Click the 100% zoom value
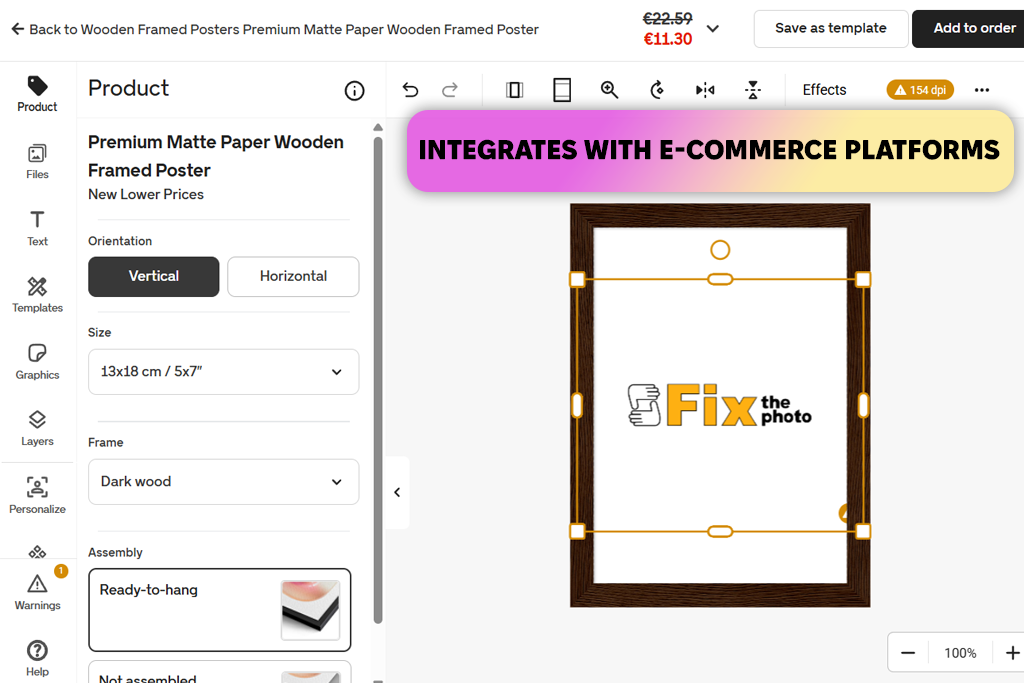This screenshot has width=1024, height=683. pos(960,653)
